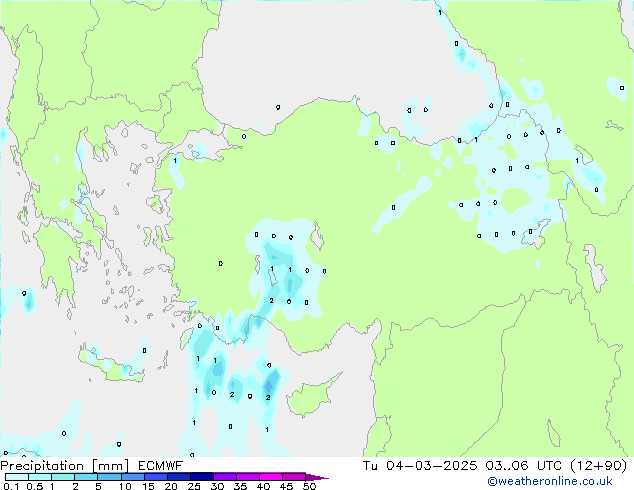Image resolution: width=634 pixels, height=490 pixels.
Task: Click the '30' legend value label
Action: tap(217, 486)
